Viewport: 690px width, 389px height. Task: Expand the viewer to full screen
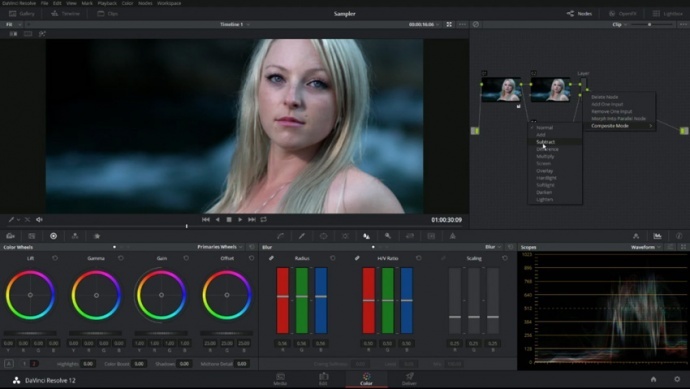tap(449, 24)
